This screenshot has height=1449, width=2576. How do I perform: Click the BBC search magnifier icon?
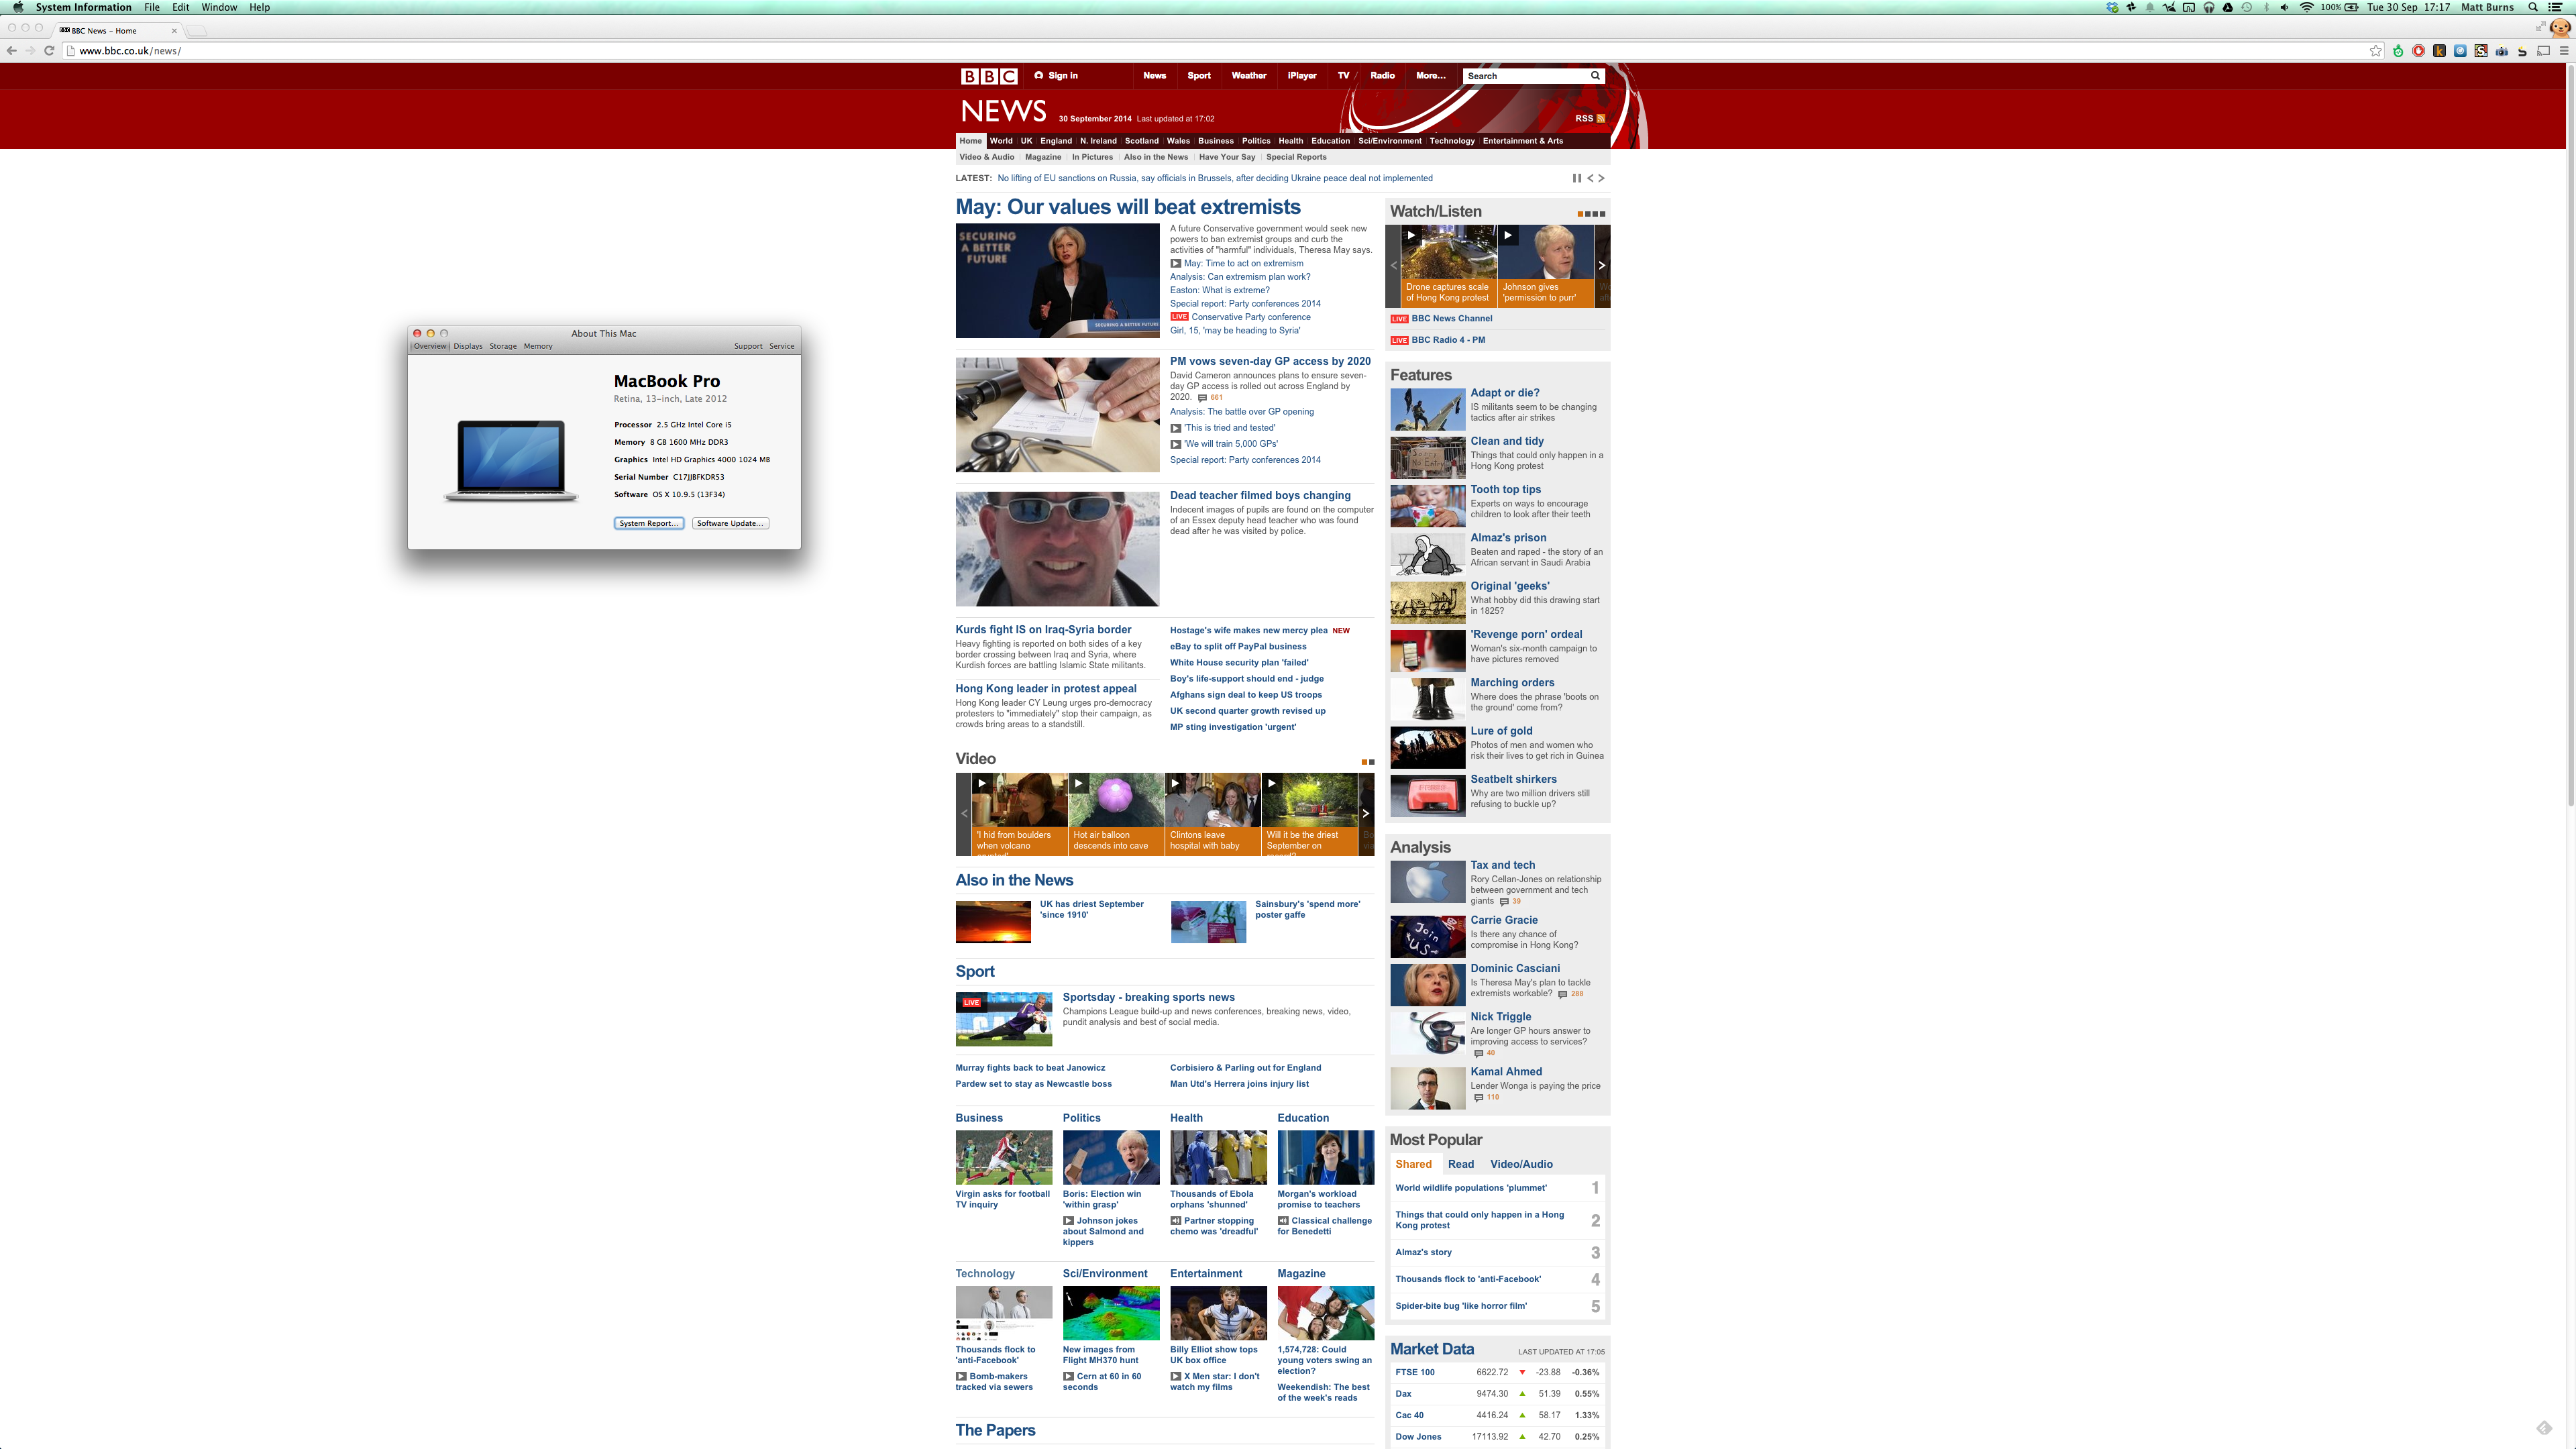pyautogui.click(x=1595, y=75)
